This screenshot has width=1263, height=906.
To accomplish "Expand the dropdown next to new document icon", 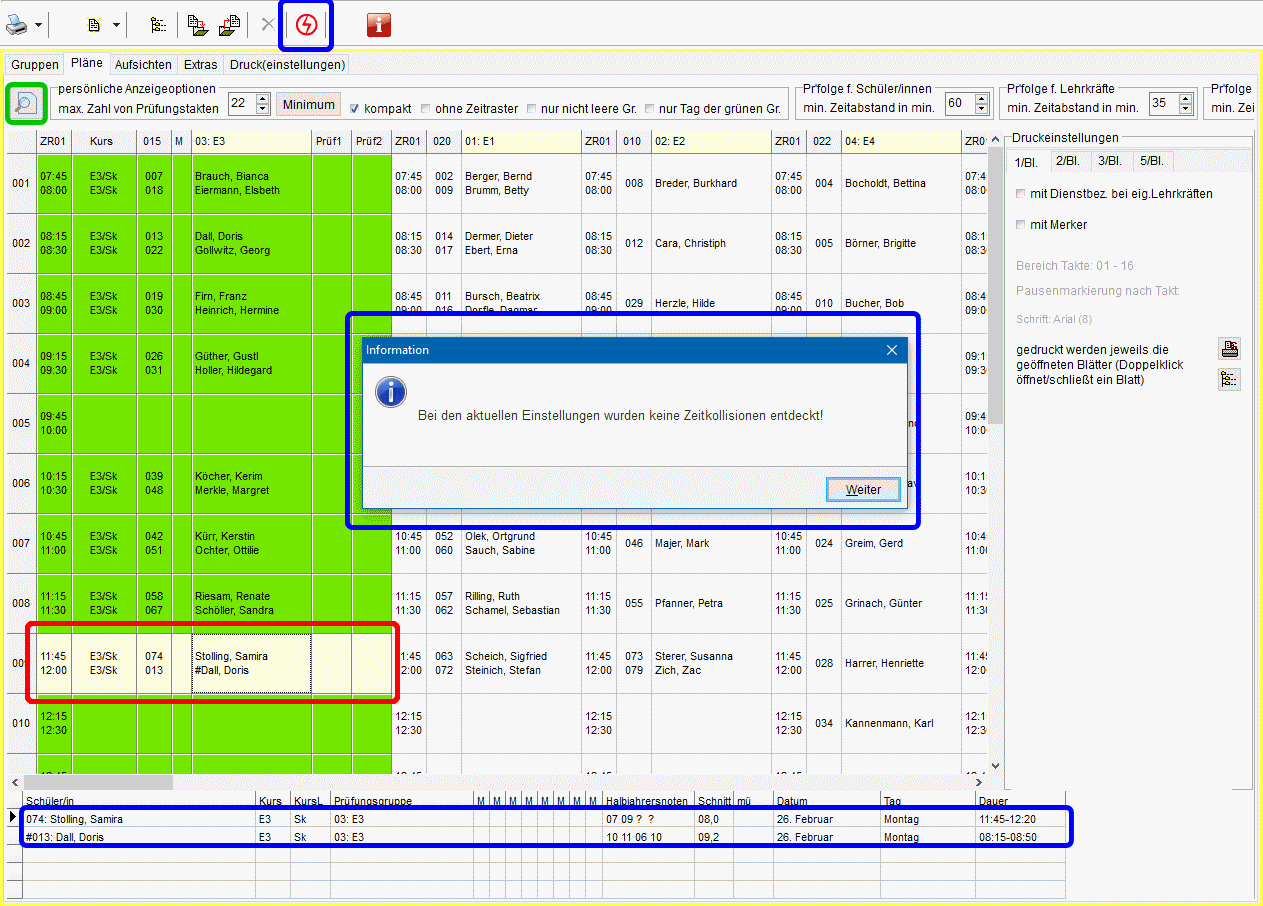I will [x=116, y=25].
